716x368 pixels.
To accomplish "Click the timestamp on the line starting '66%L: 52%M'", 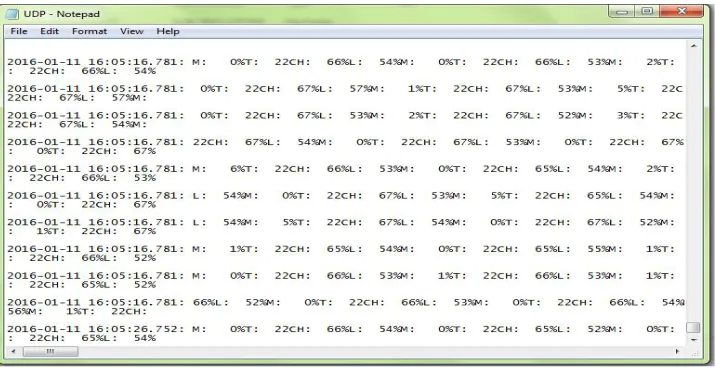I will coord(96,302).
